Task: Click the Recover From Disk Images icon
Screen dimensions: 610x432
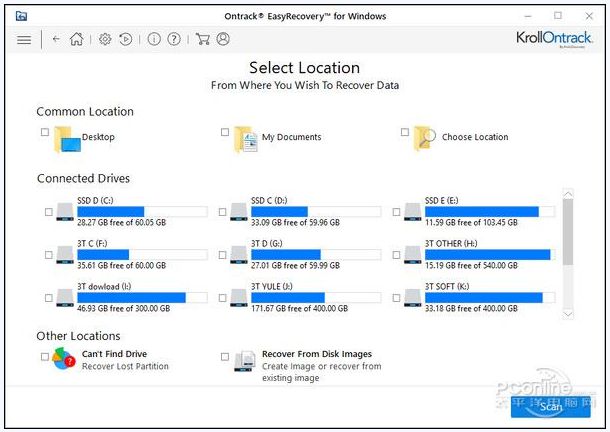Action: (245, 361)
